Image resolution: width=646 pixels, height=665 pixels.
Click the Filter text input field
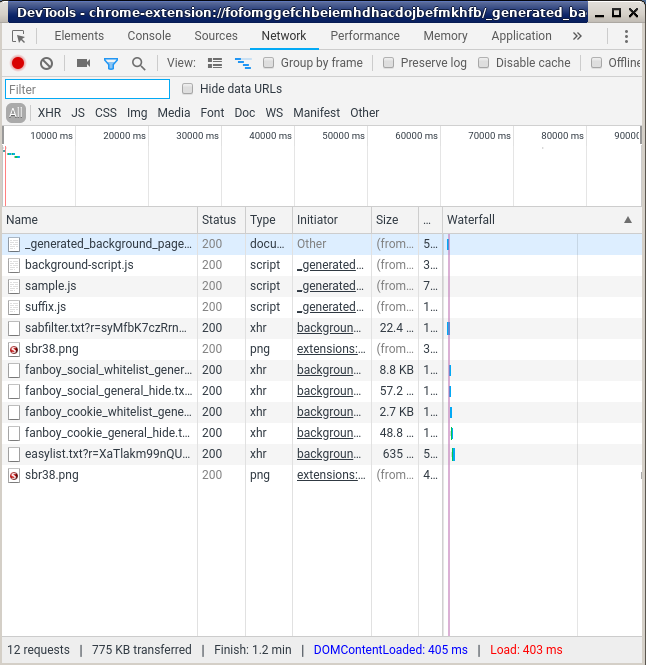click(x=88, y=90)
